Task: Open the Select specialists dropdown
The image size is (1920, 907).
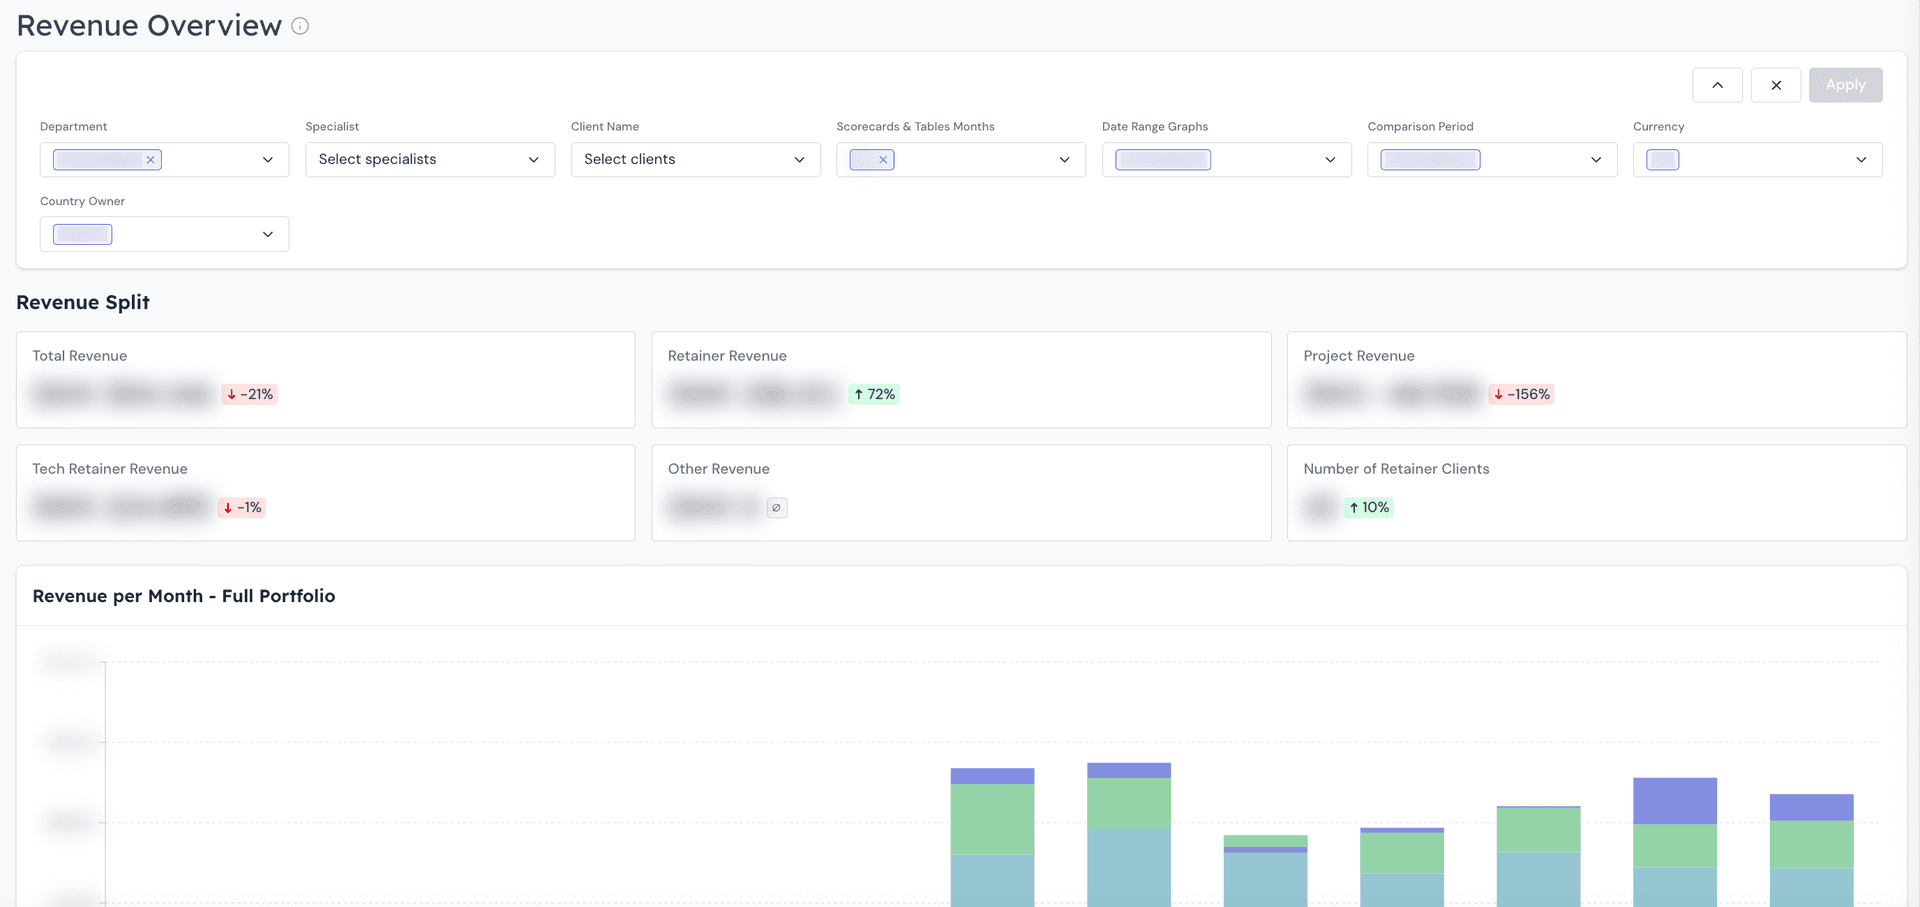Action: 533,159
